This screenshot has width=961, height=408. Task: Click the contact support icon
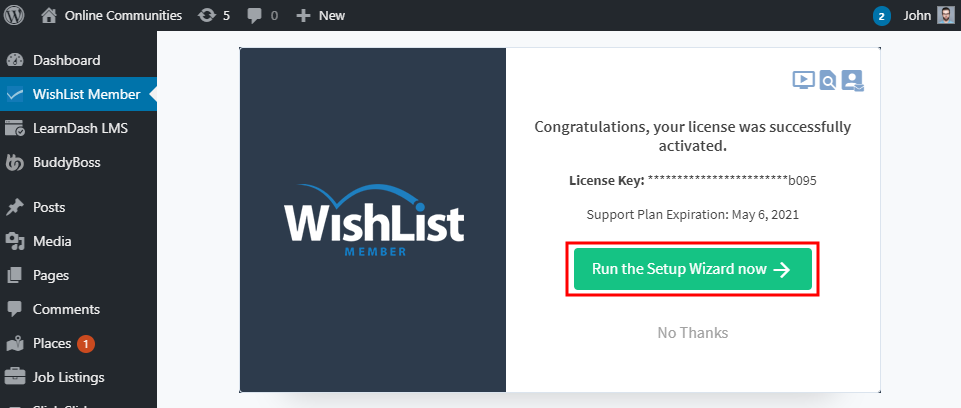(852, 80)
